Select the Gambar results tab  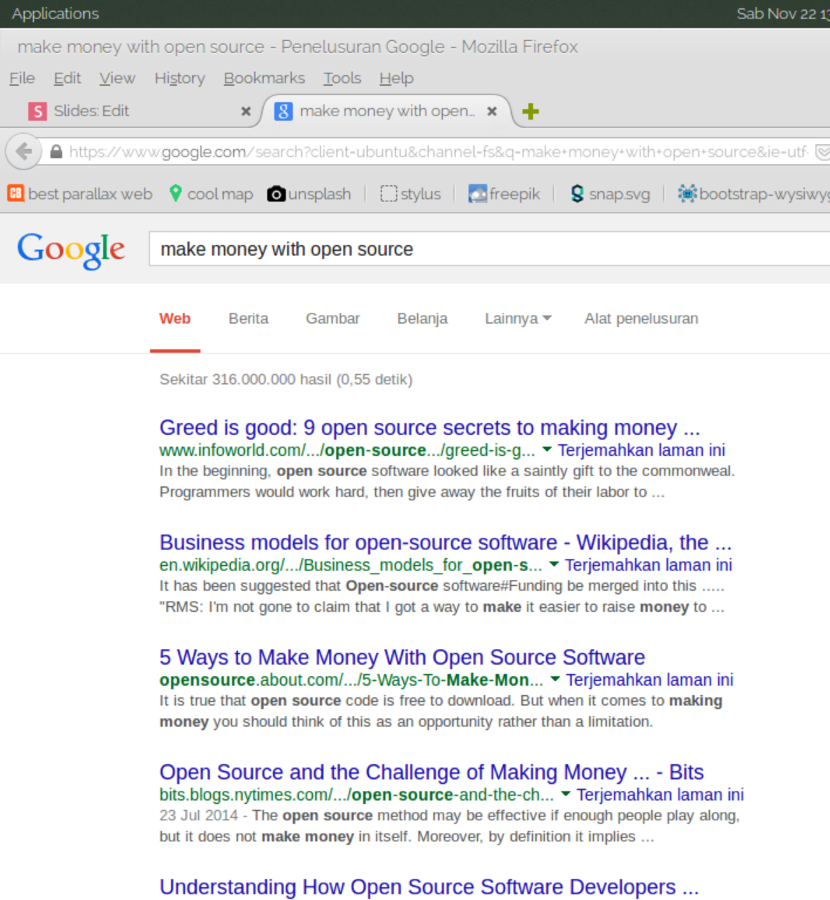(332, 319)
